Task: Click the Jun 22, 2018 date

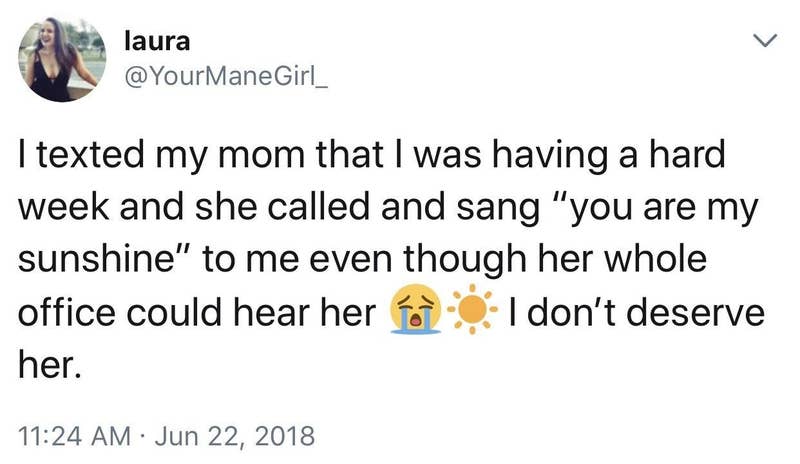Action: pos(234,436)
